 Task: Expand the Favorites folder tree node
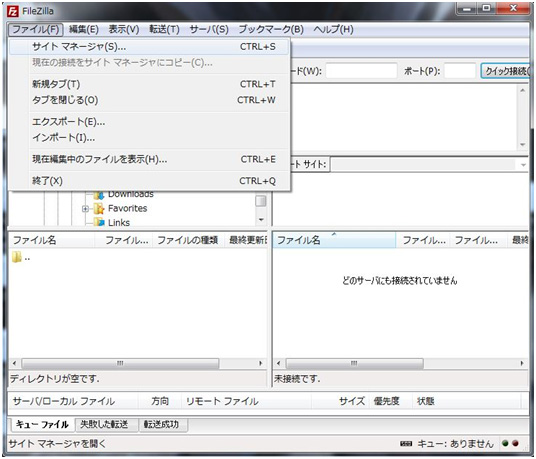click(x=85, y=208)
